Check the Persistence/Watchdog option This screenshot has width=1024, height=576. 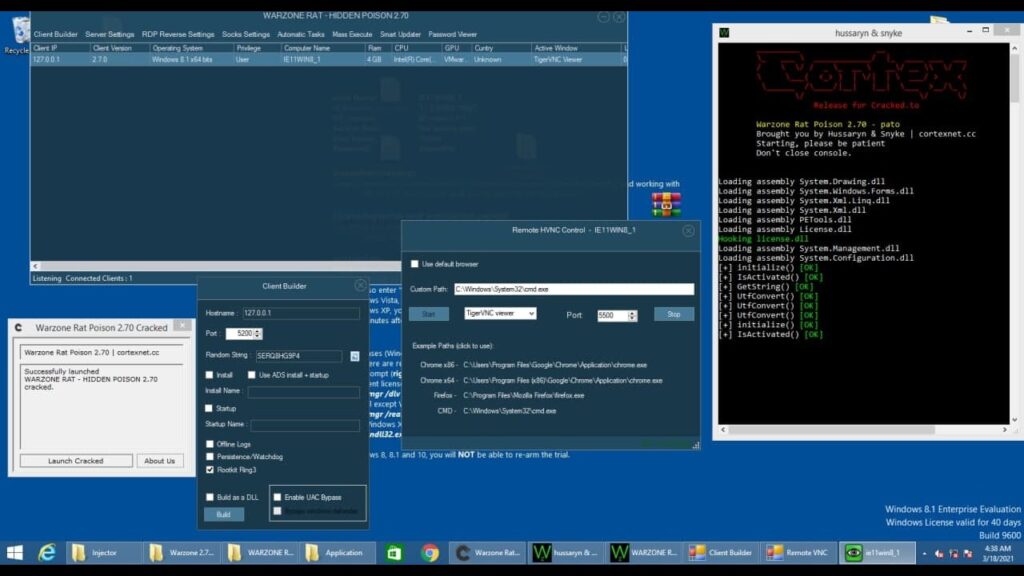click(210, 456)
